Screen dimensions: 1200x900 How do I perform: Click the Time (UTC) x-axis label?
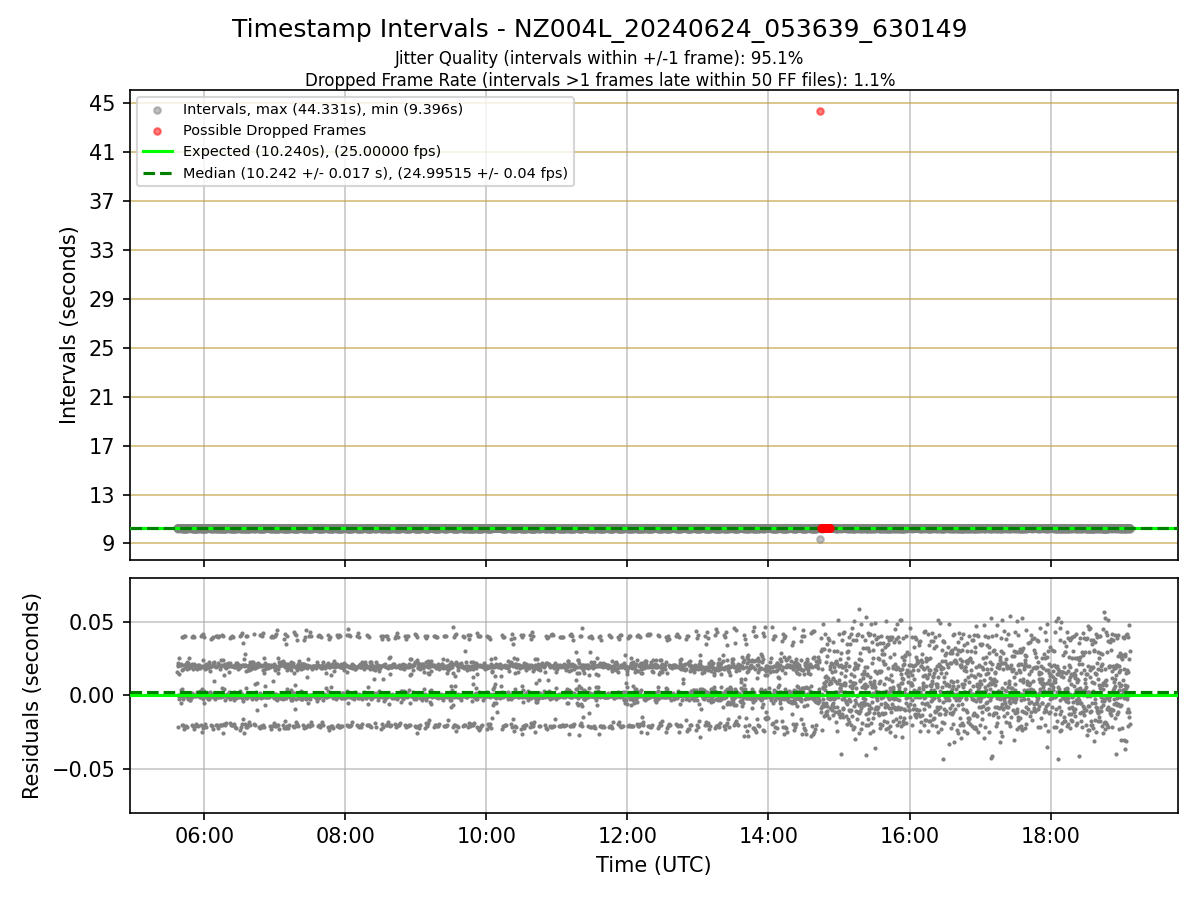653,865
